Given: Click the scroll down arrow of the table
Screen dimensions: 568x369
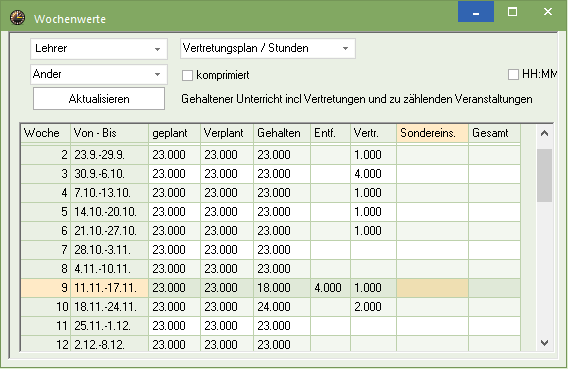Looking at the screenshot, I should [x=544, y=343].
